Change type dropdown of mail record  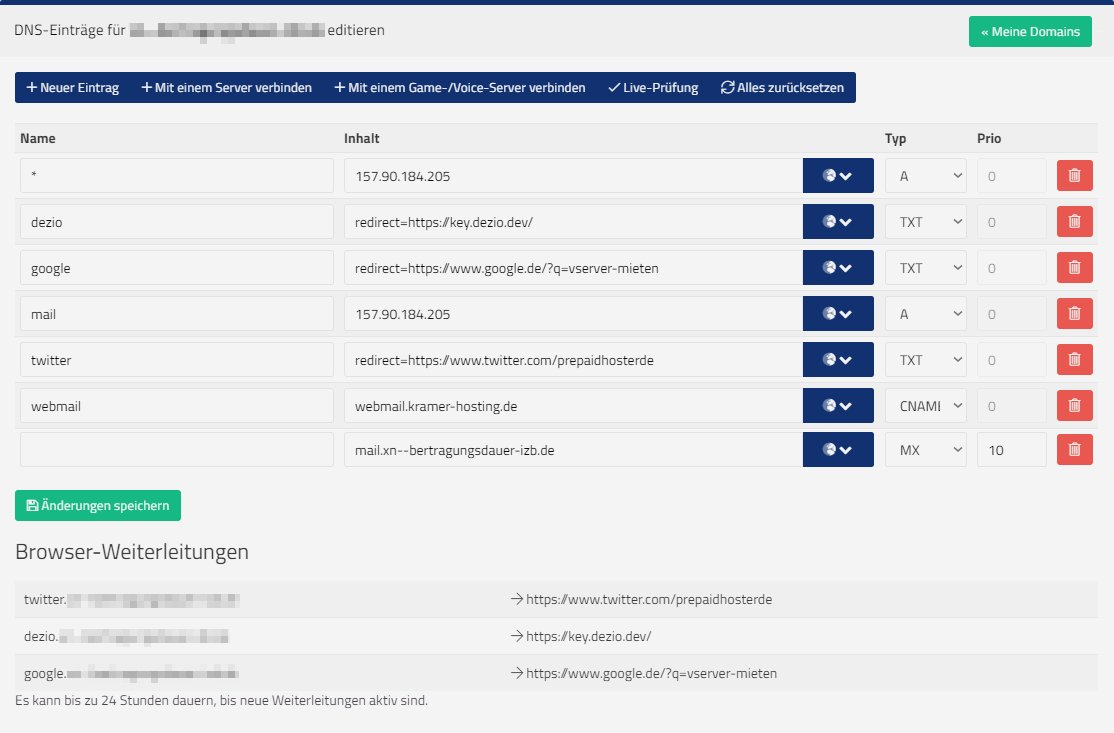[x=926, y=314]
